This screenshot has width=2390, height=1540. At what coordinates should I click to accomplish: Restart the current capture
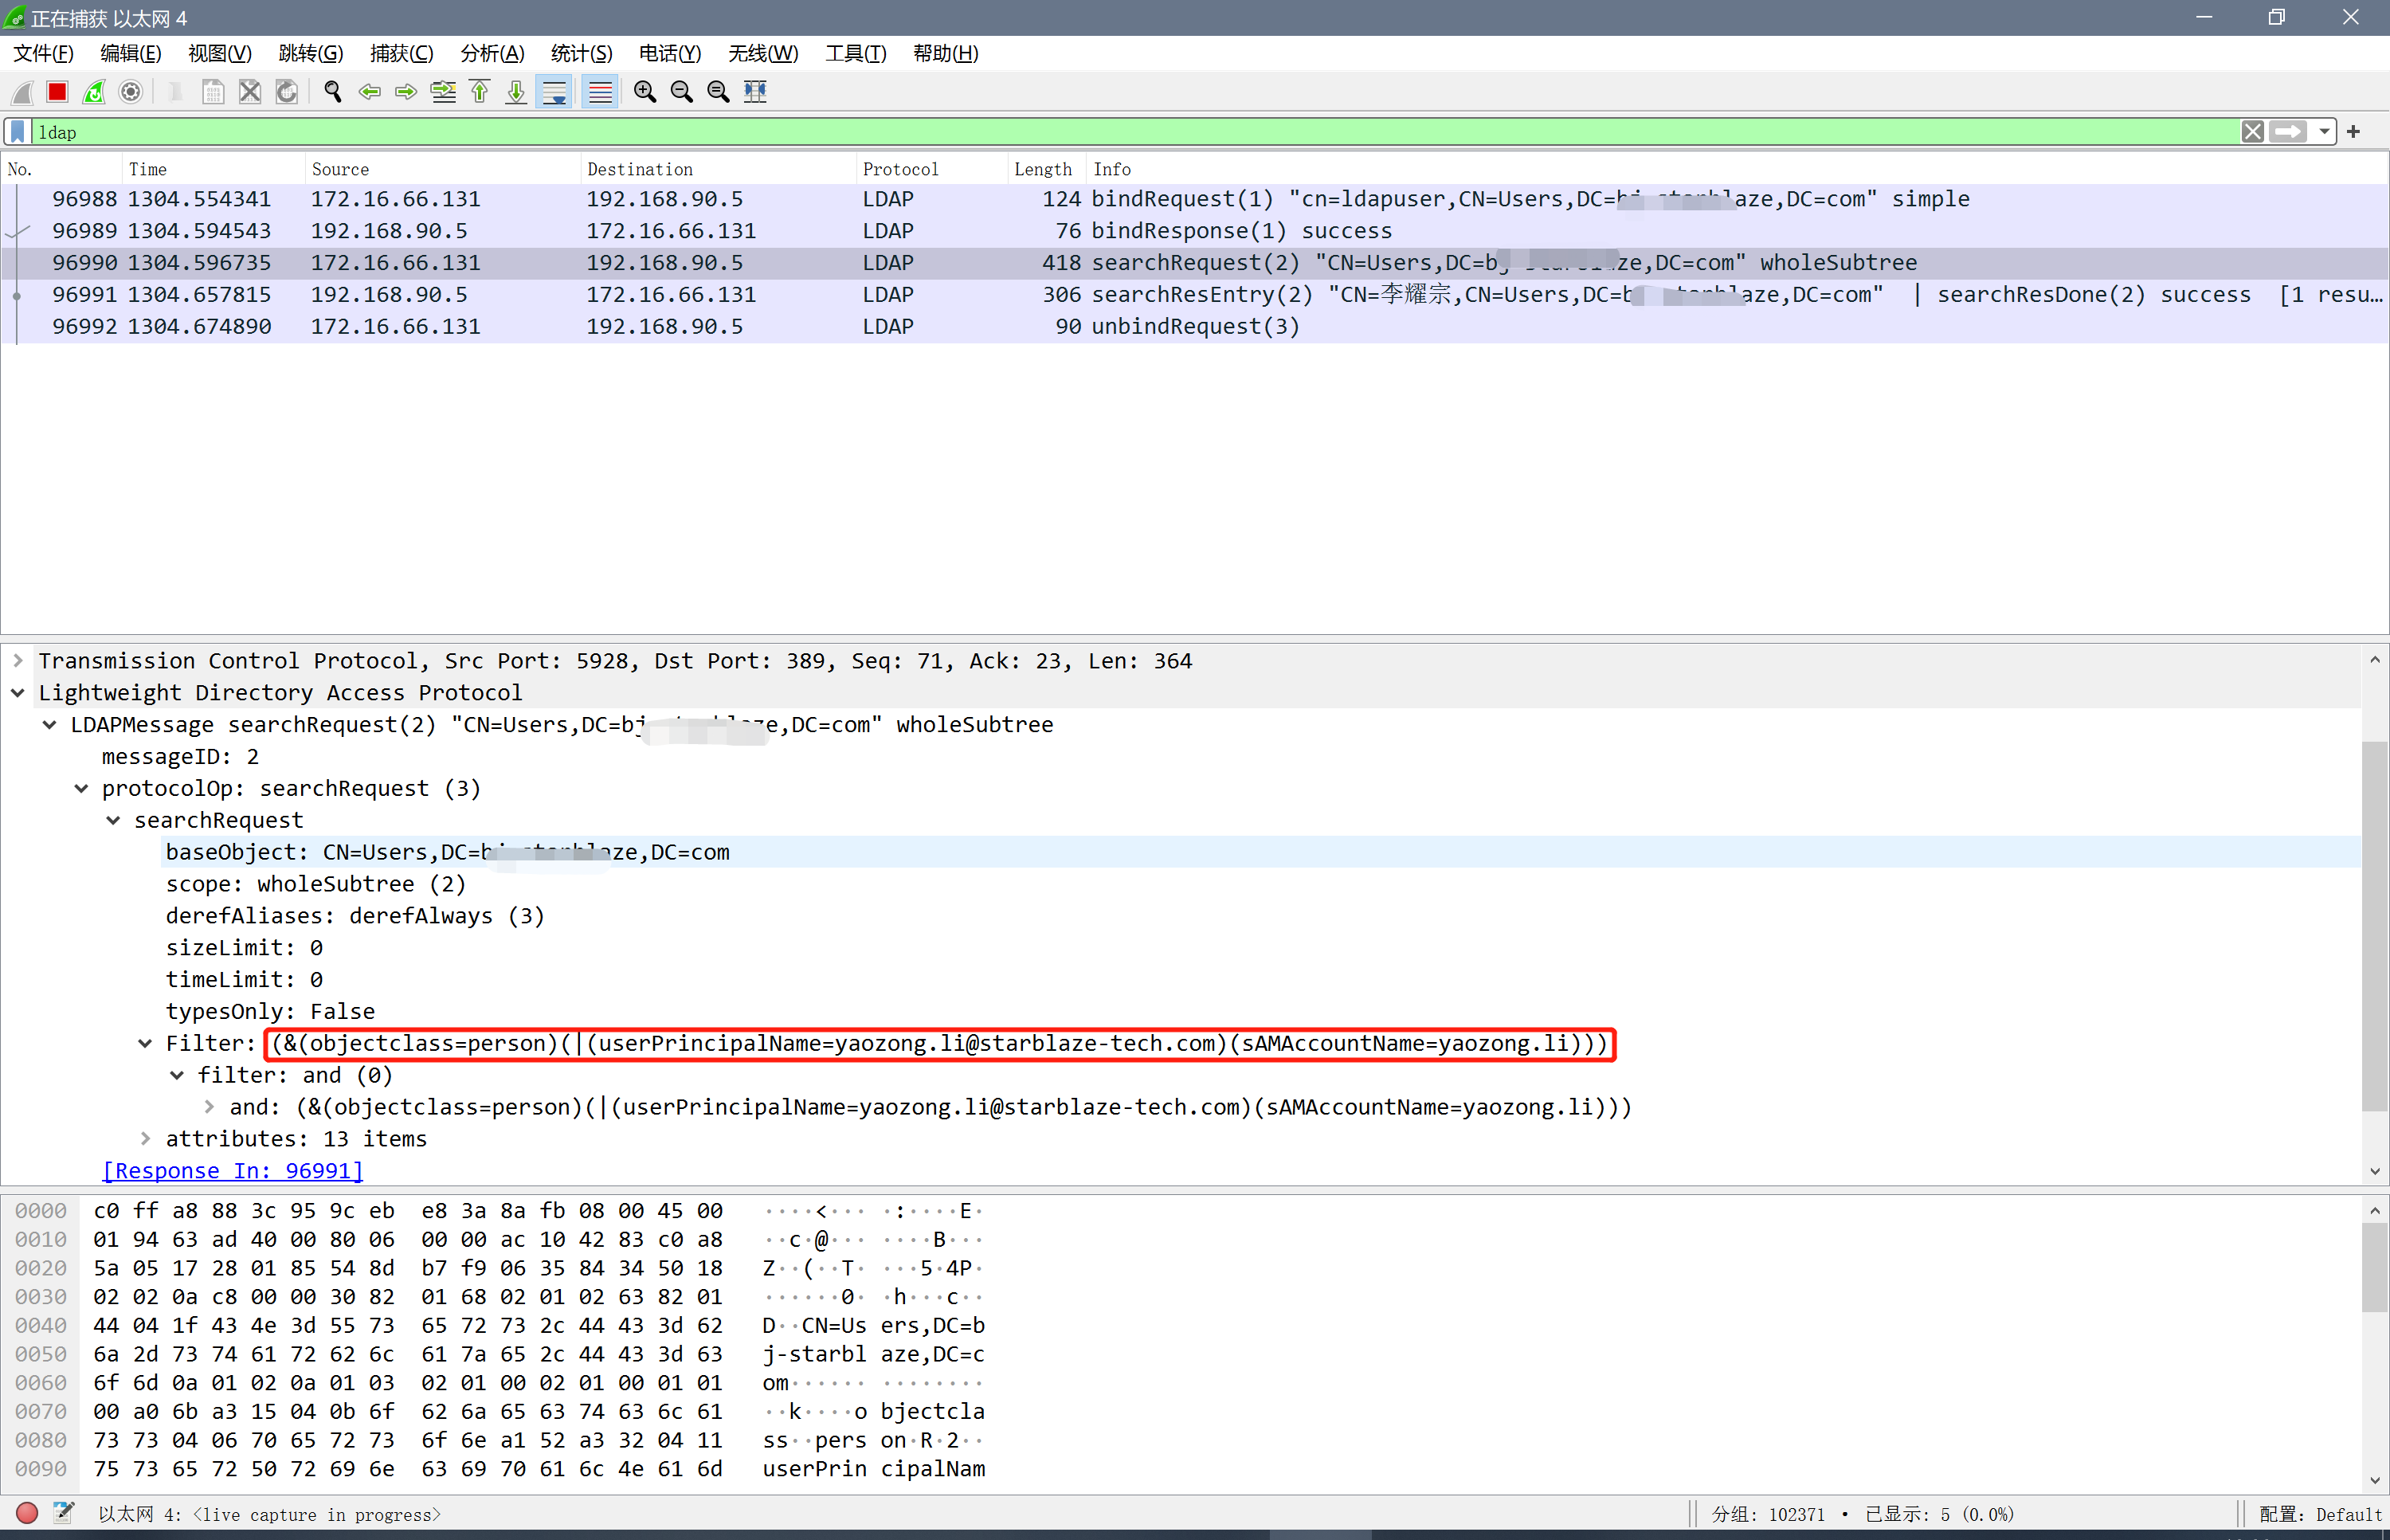pyautogui.click(x=94, y=92)
